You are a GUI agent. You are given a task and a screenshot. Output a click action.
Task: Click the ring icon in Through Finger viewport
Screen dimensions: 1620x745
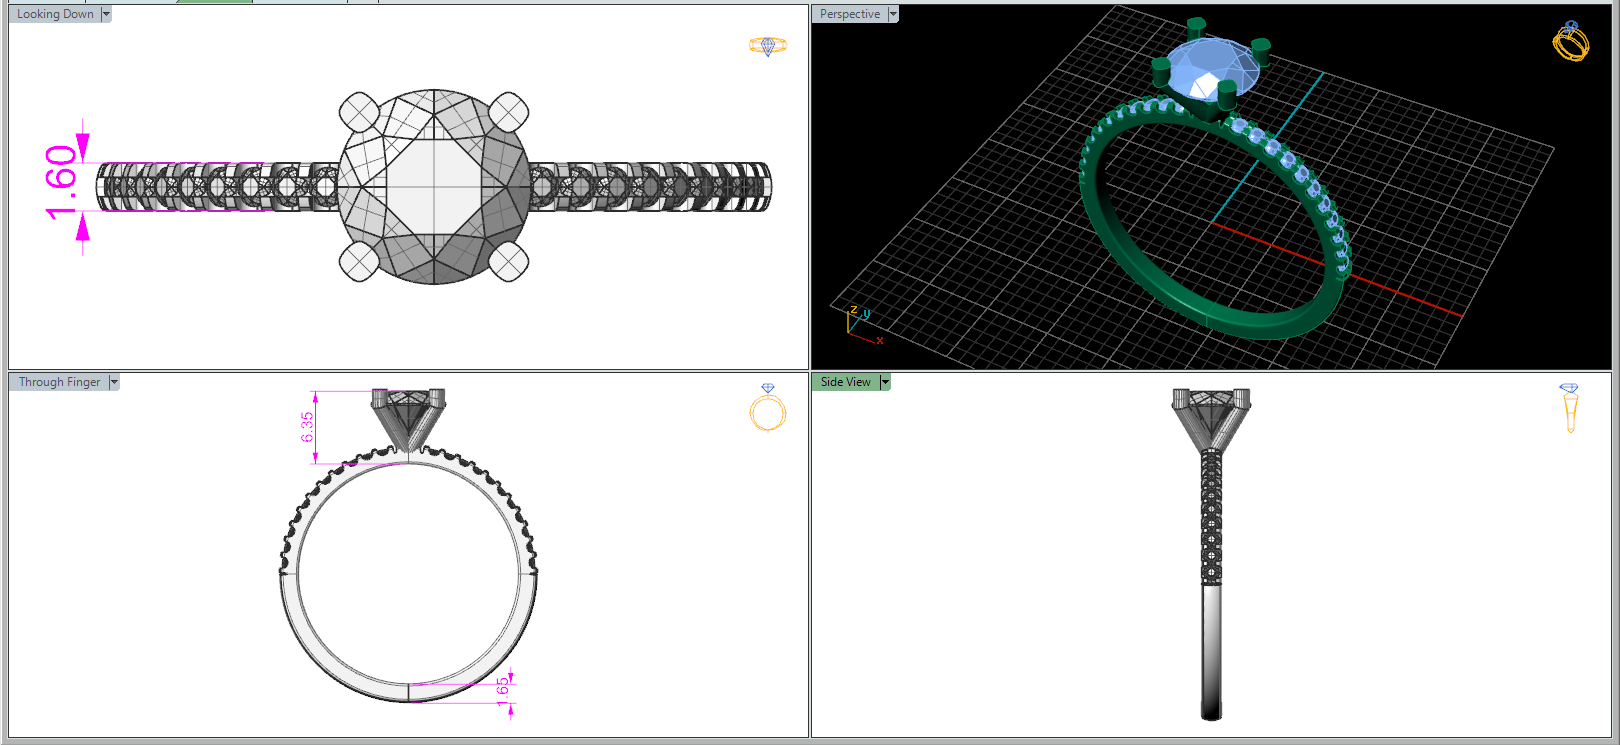click(768, 408)
